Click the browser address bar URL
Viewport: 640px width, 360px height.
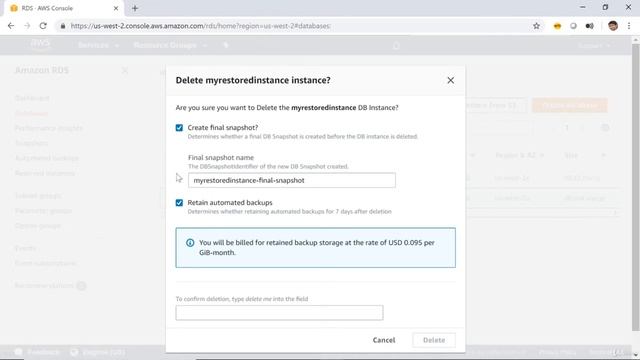(x=200, y=26)
